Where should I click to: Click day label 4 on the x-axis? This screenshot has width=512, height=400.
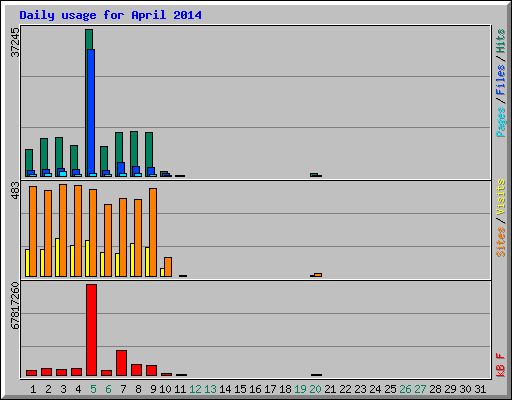[x=78, y=389]
